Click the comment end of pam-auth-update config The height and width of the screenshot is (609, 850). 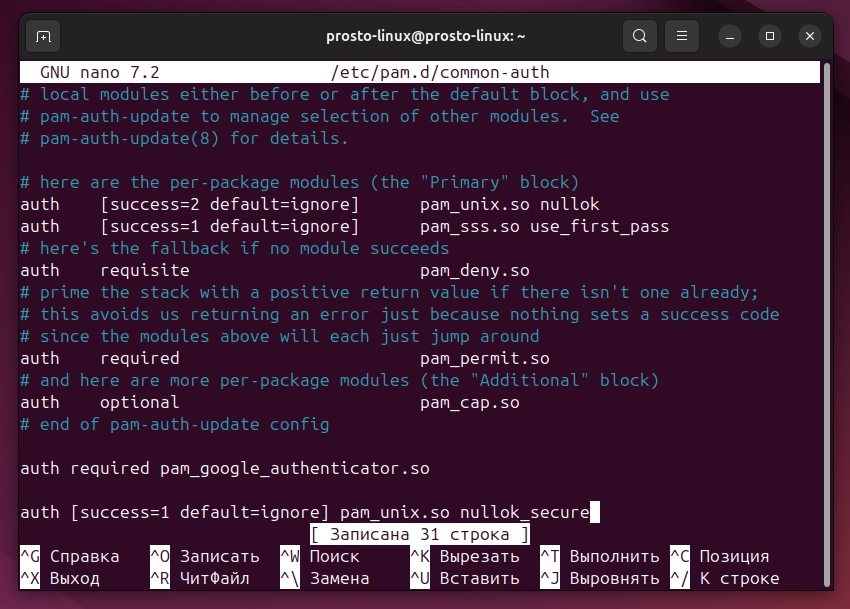175,425
